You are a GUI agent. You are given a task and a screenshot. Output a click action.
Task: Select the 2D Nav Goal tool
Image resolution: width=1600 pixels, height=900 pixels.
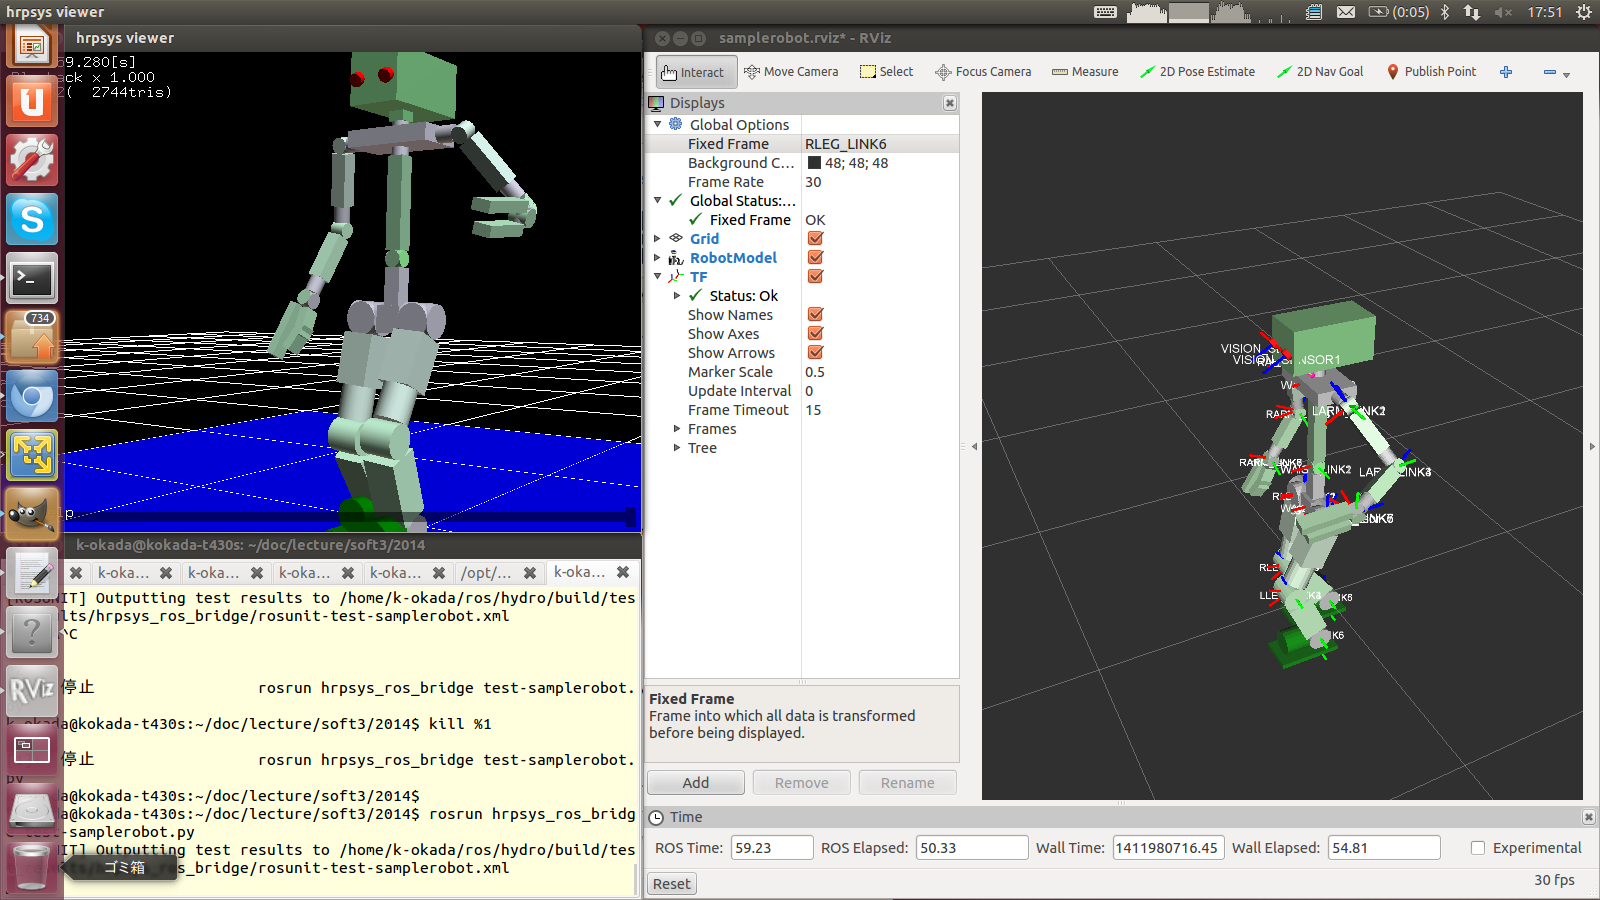pos(1320,72)
